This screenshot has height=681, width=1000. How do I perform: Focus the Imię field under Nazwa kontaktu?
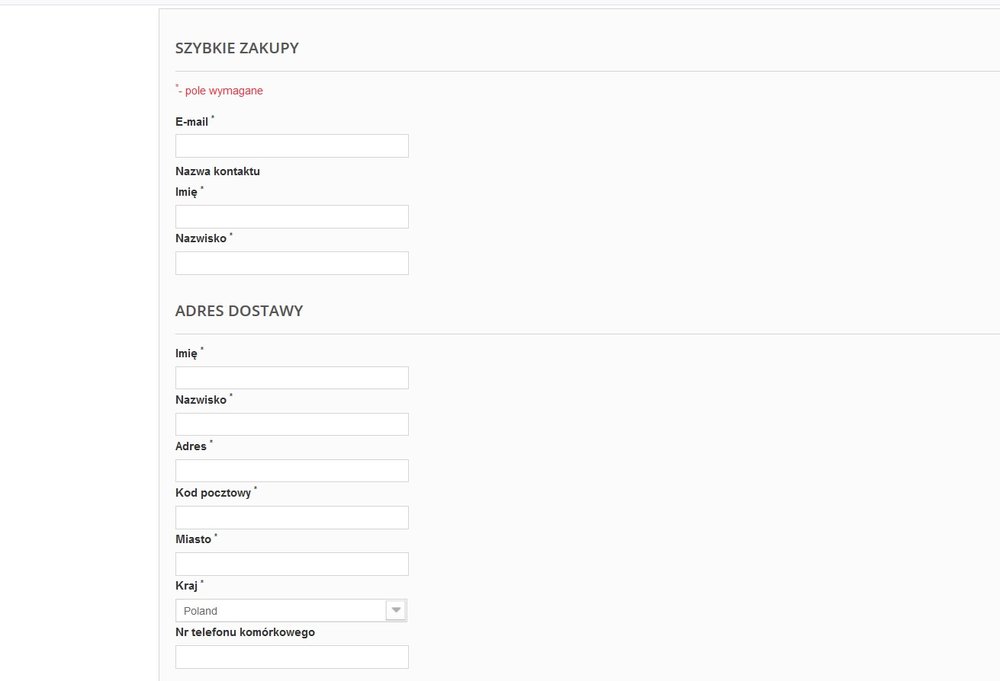[x=291, y=217]
